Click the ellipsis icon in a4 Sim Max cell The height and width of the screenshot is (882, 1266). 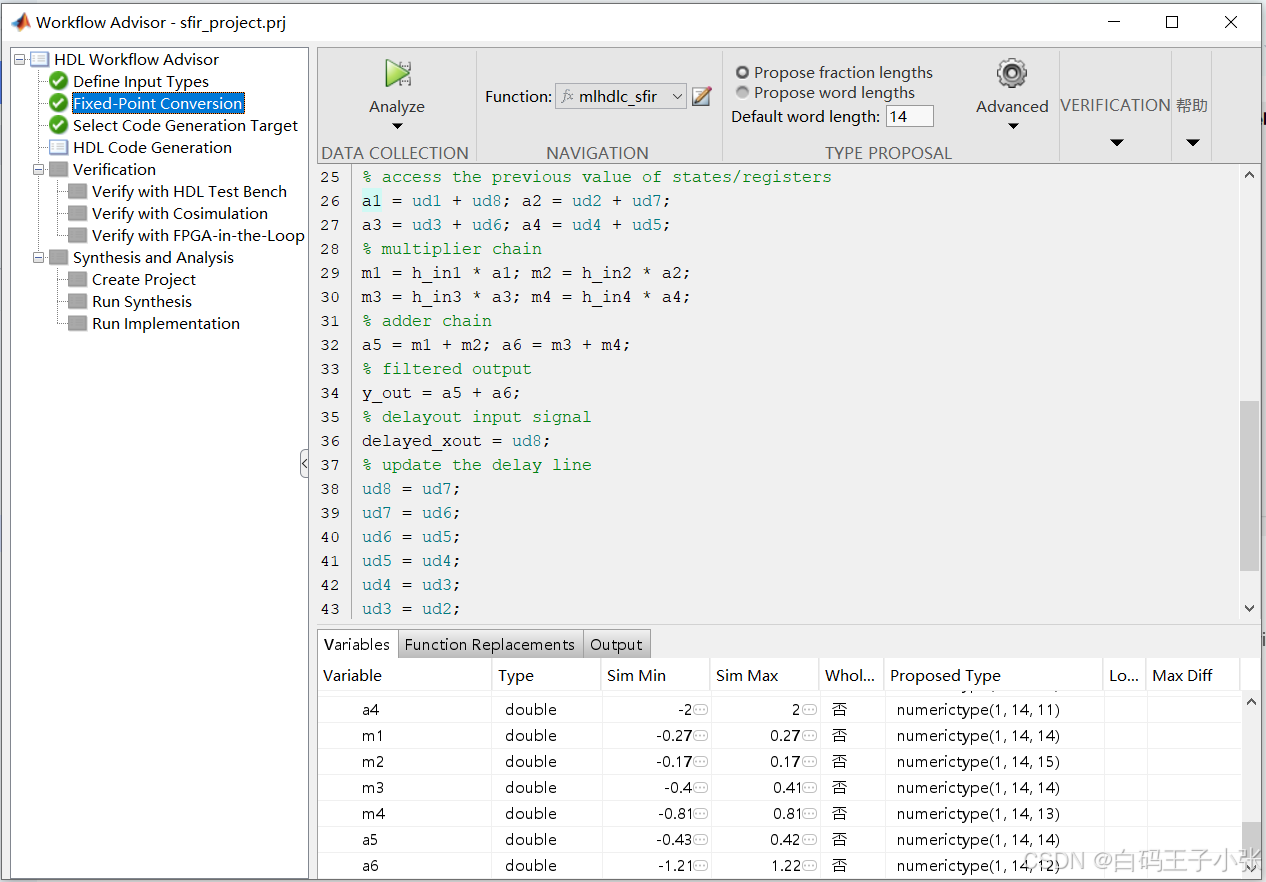click(810, 709)
